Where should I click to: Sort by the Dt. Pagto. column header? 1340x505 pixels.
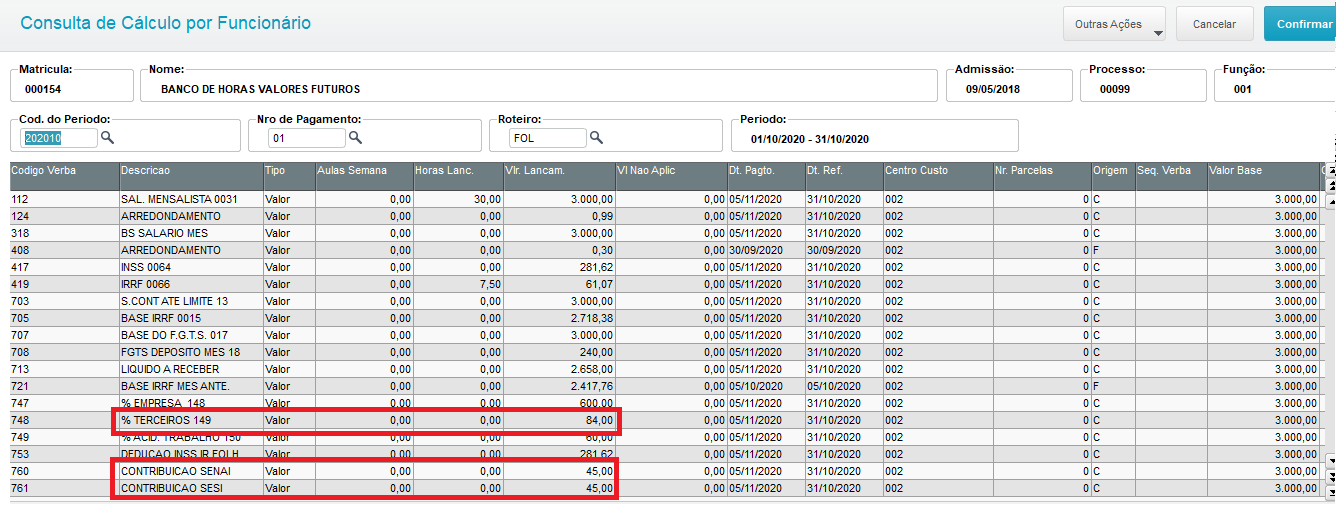[x=766, y=176]
